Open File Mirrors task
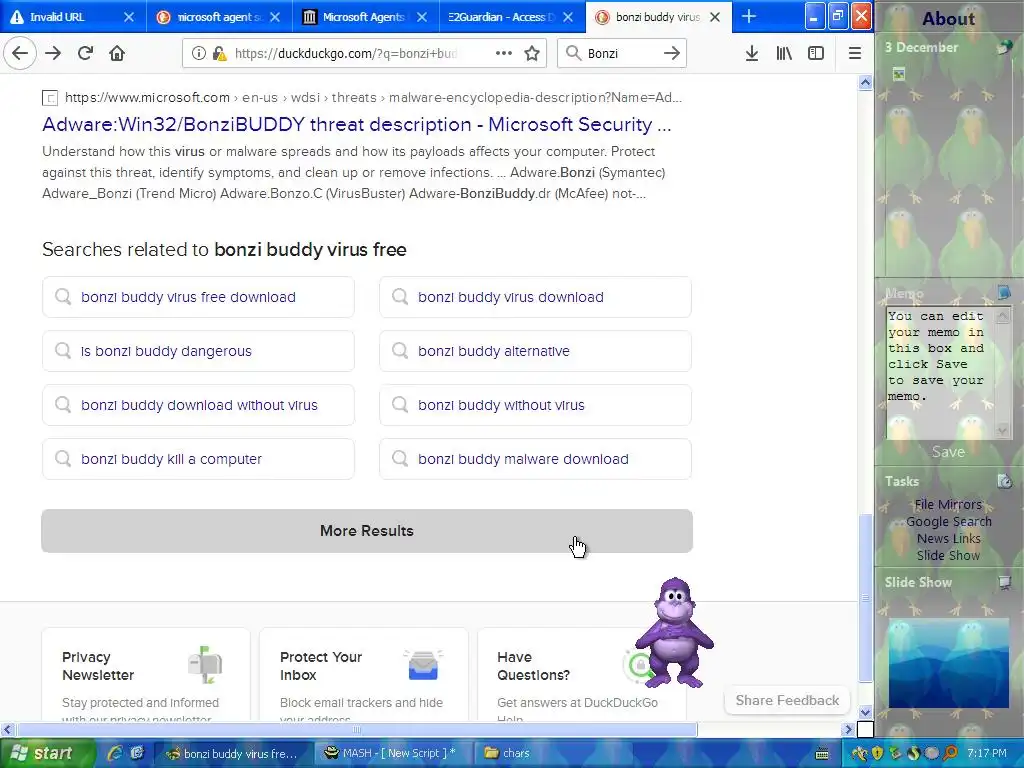The image size is (1024, 768). pos(948,504)
